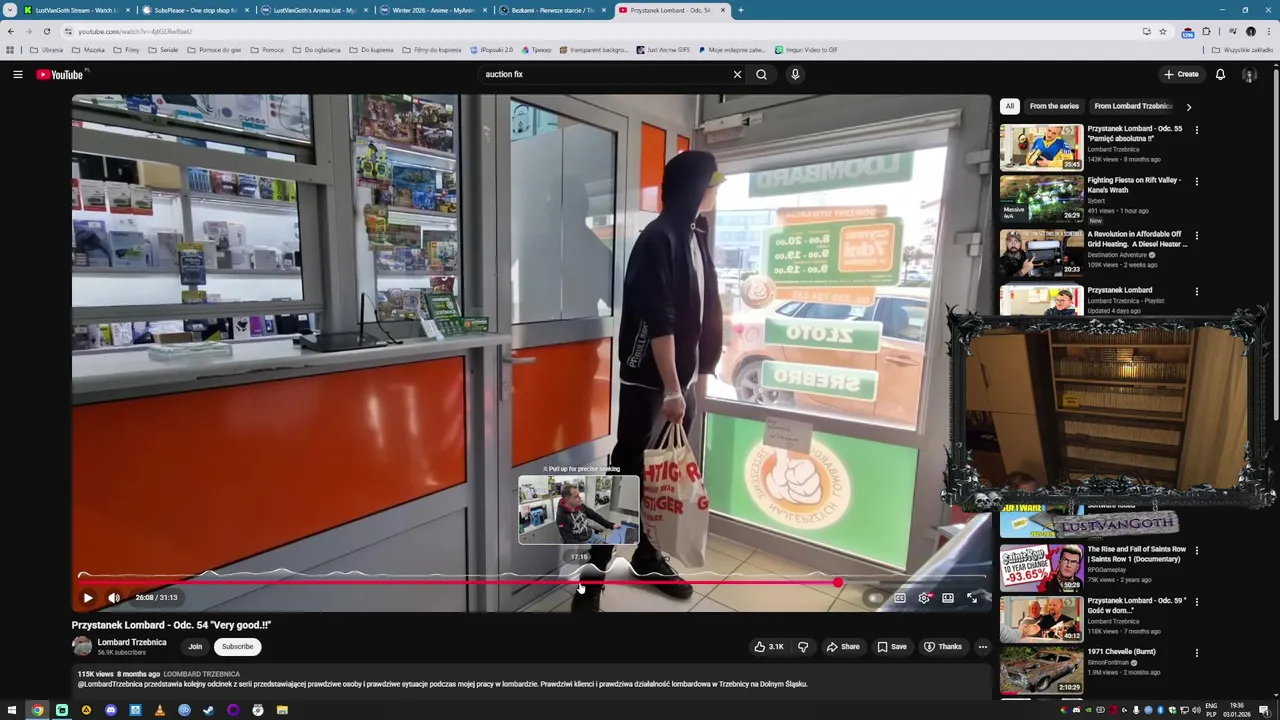The width and height of the screenshot is (1280, 720).
Task: Switch to 'Winter 2026 - Anime' browser tab
Action: point(433,10)
